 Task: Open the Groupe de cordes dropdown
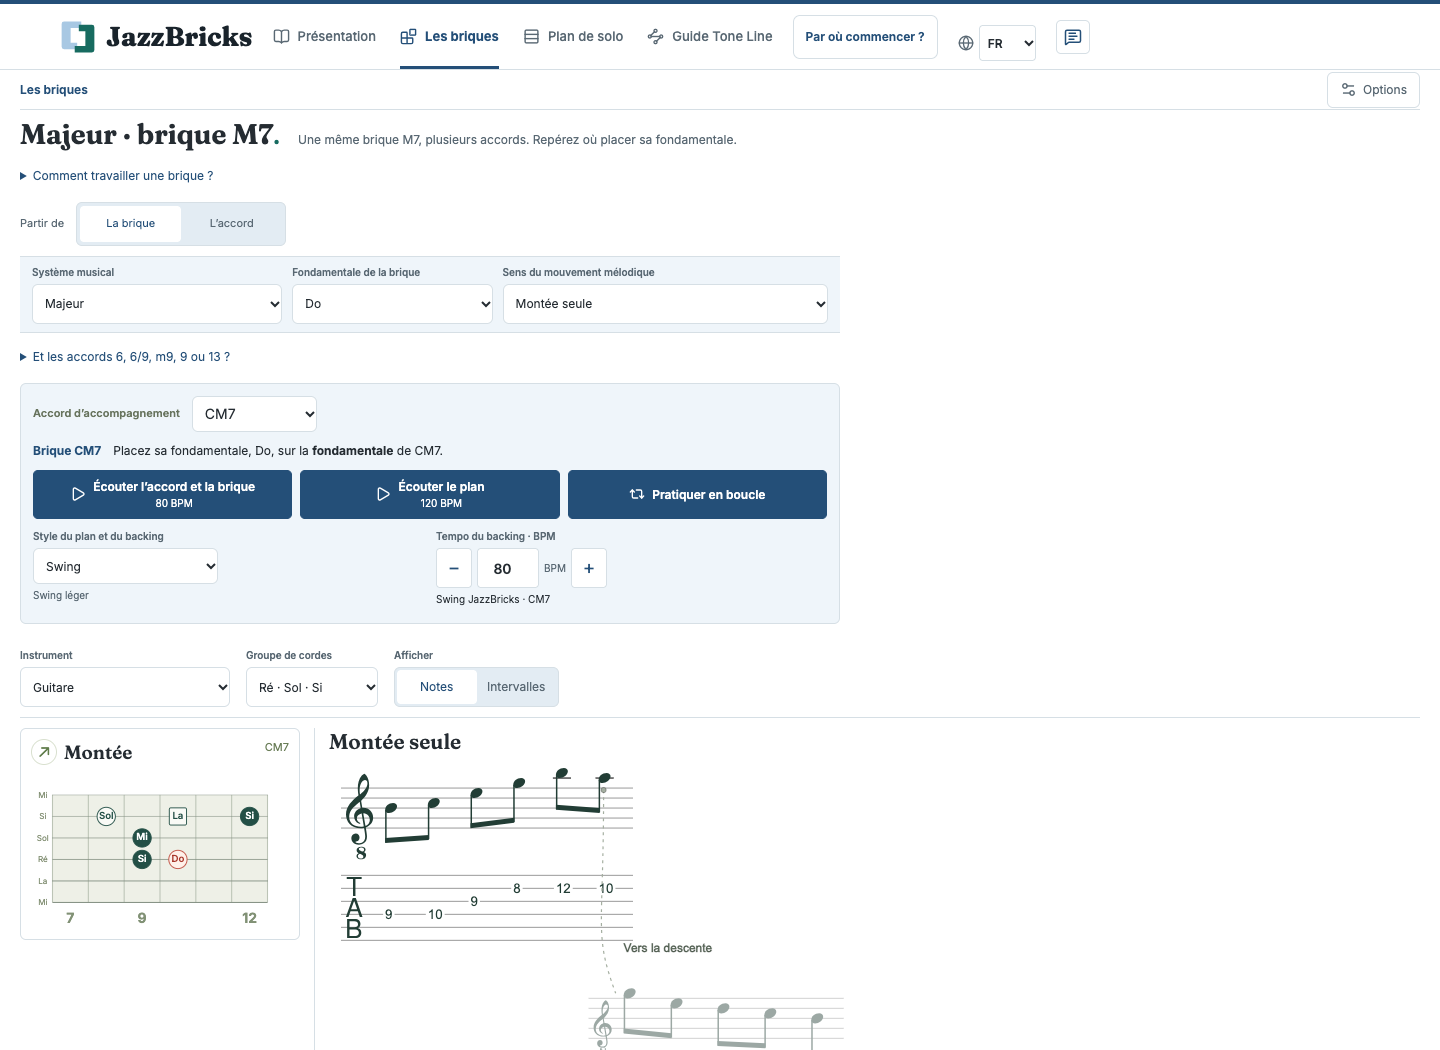(312, 687)
